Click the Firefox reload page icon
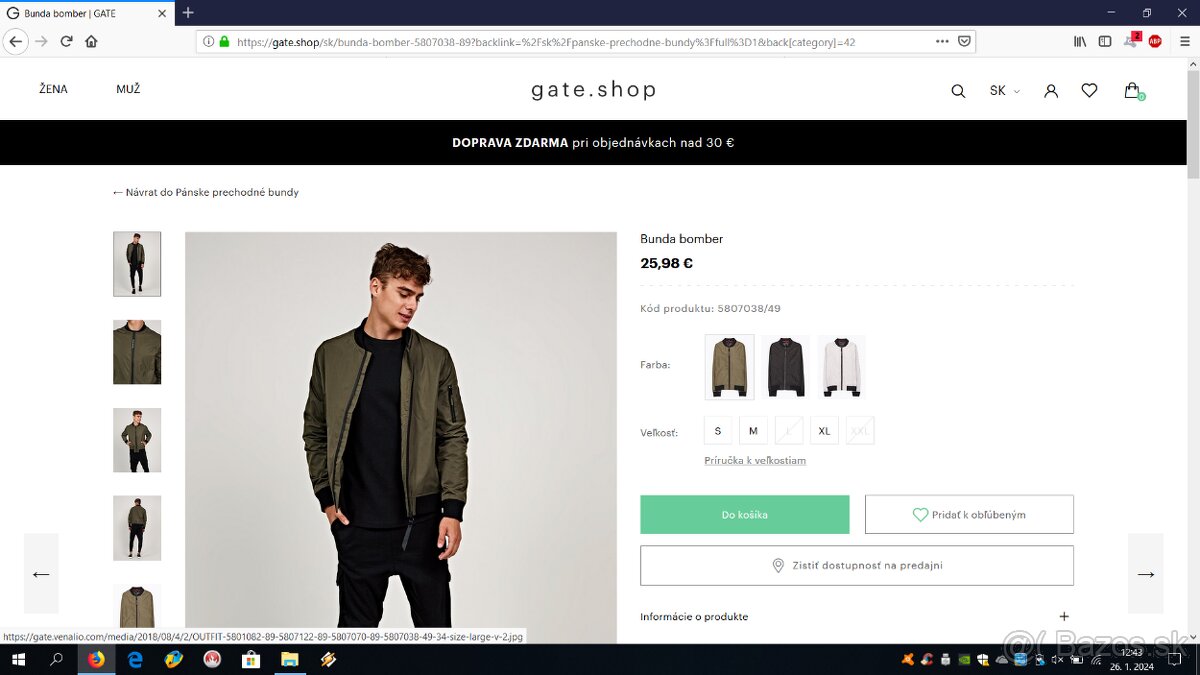Image resolution: width=1200 pixels, height=675 pixels. (x=67, y=42)
